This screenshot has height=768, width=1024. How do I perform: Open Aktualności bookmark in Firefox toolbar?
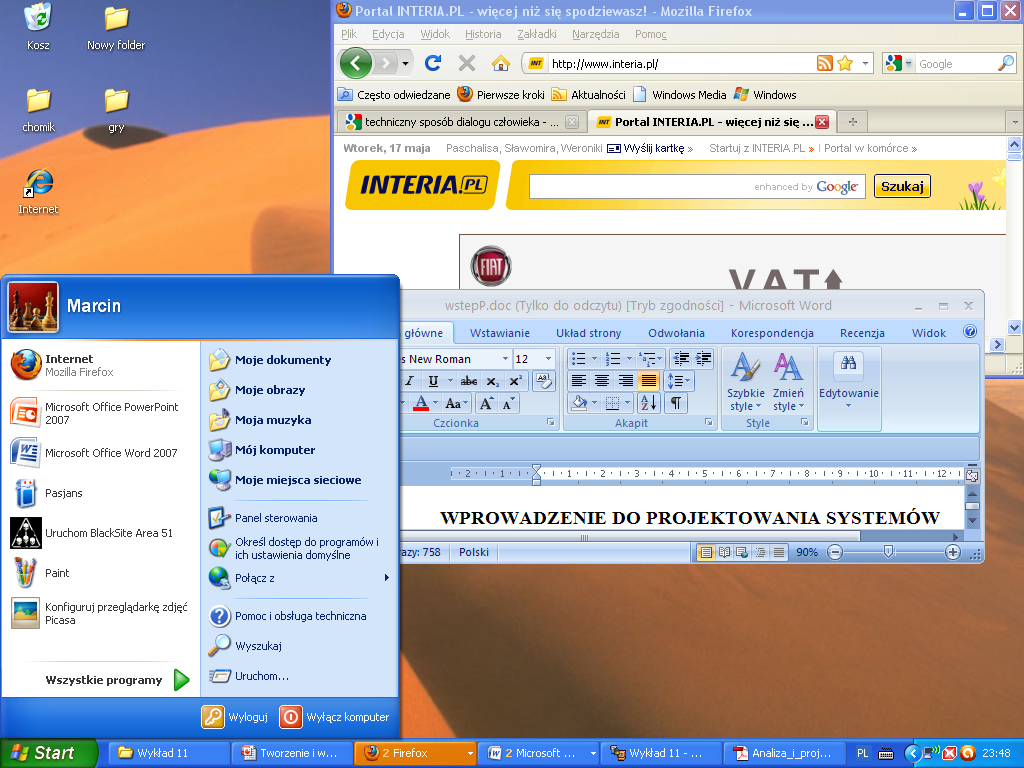(588, 95)
